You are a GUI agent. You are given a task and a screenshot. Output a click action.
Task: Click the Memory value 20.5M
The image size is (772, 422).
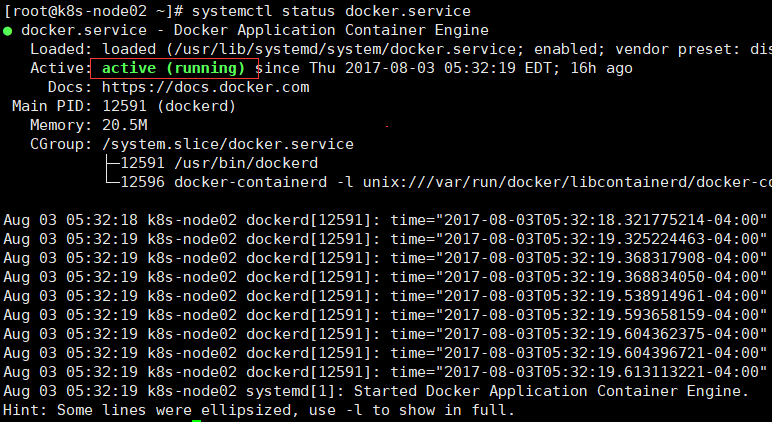[125, 125]
